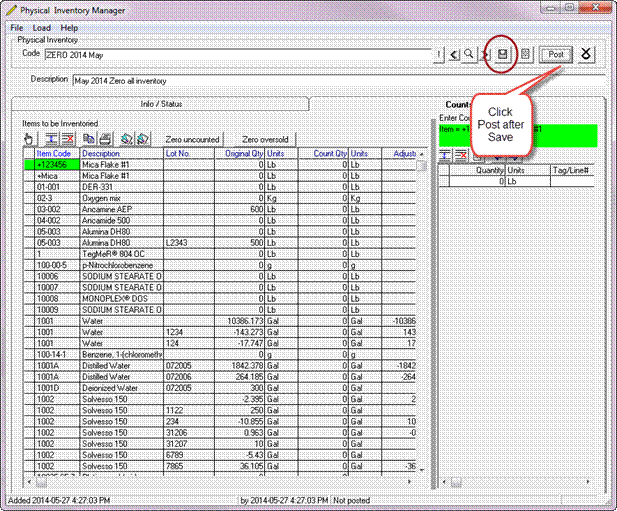
Task: Click the row selector left of +123456
Action: [29, 165]
